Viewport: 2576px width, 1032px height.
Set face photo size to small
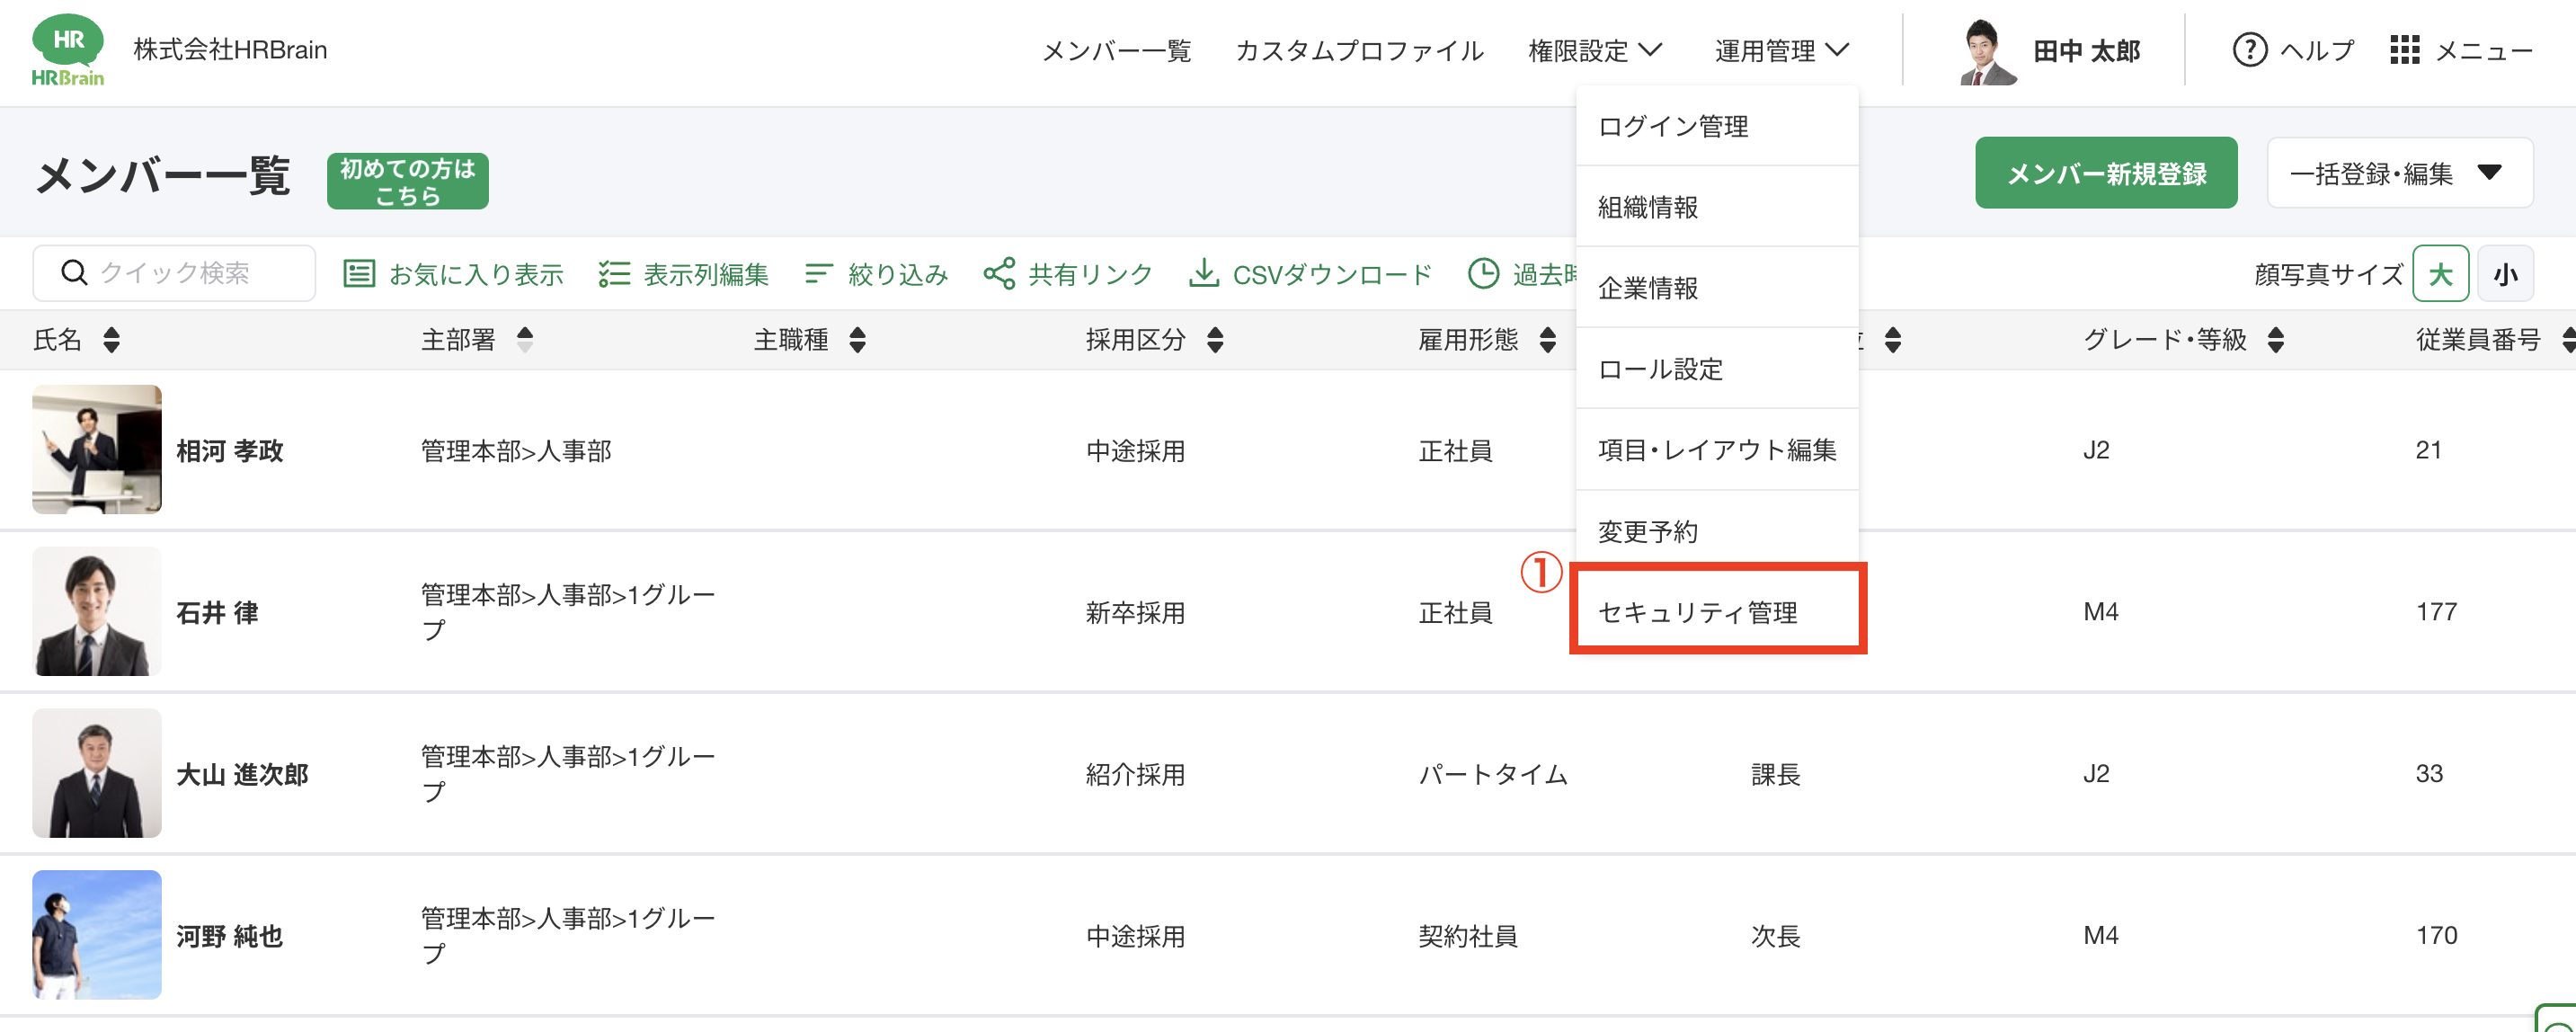pyautogui.click(x=2505, y=274)
